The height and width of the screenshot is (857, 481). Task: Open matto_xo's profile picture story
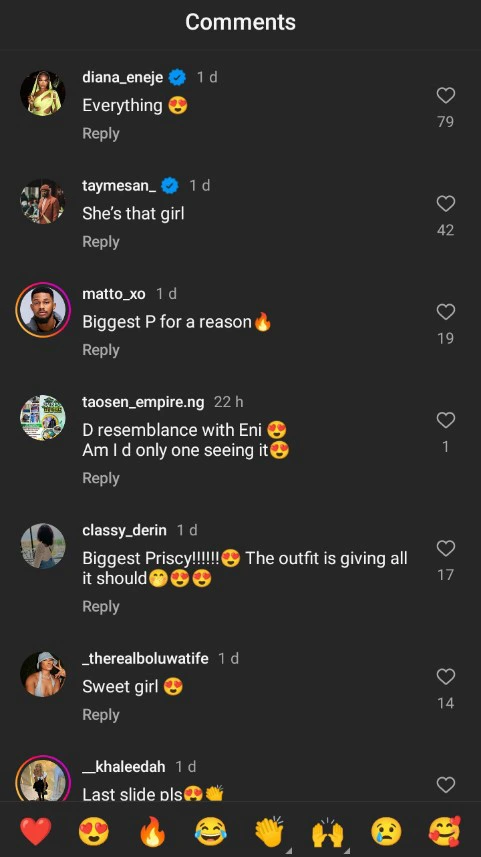click(43, 310)
